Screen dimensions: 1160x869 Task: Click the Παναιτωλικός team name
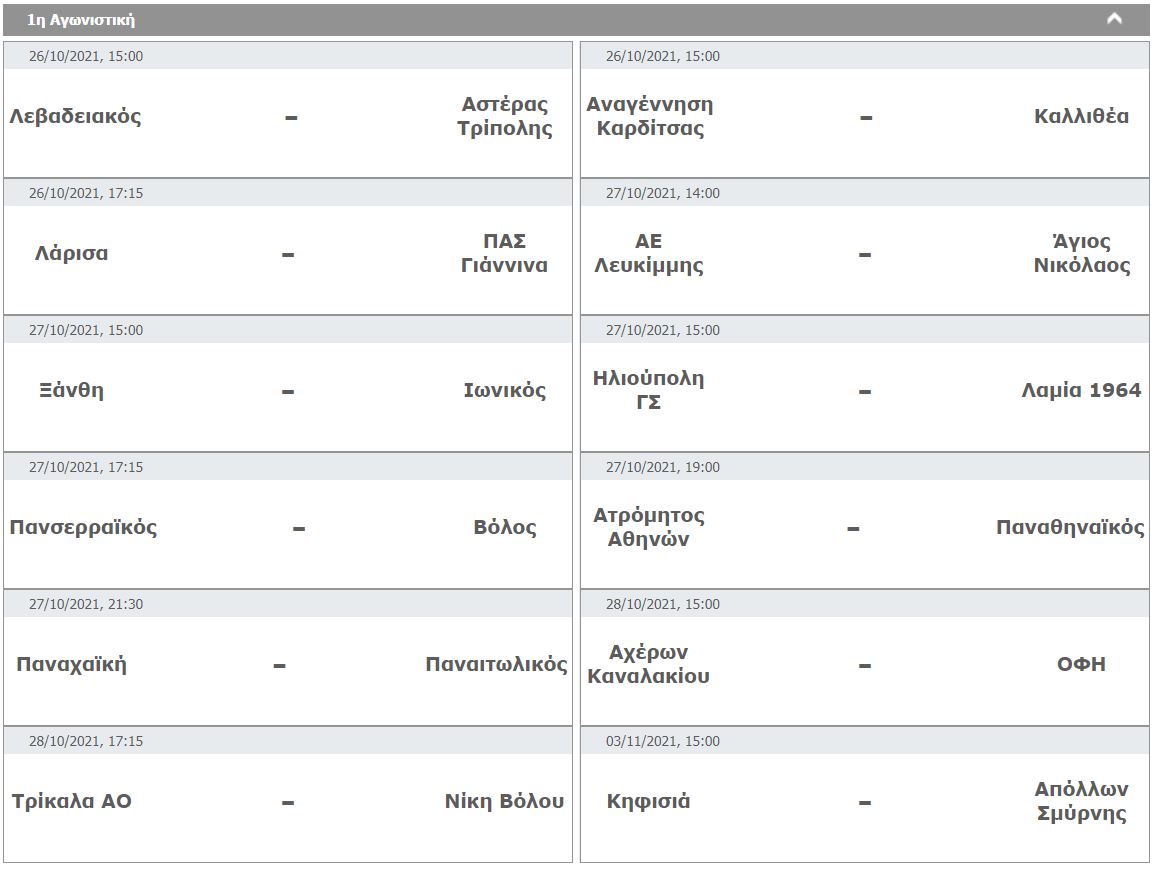[496, 664]
